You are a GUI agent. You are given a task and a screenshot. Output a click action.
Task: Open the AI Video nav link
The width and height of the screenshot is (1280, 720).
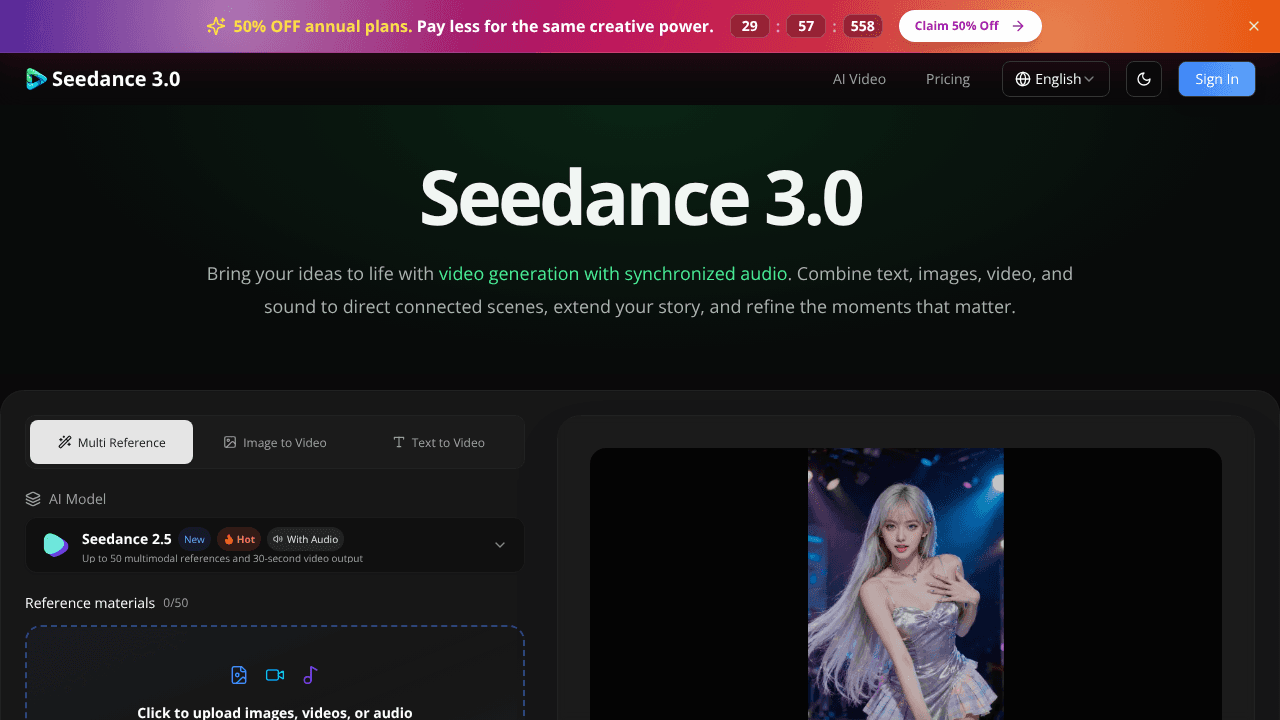pyautogui.click(x=859, y=79)
